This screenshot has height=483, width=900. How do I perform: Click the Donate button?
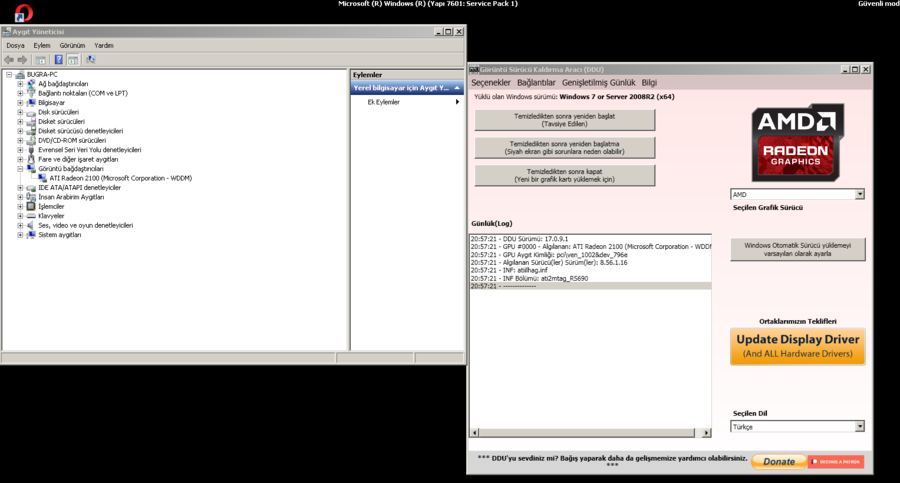(x=779, y=462)
